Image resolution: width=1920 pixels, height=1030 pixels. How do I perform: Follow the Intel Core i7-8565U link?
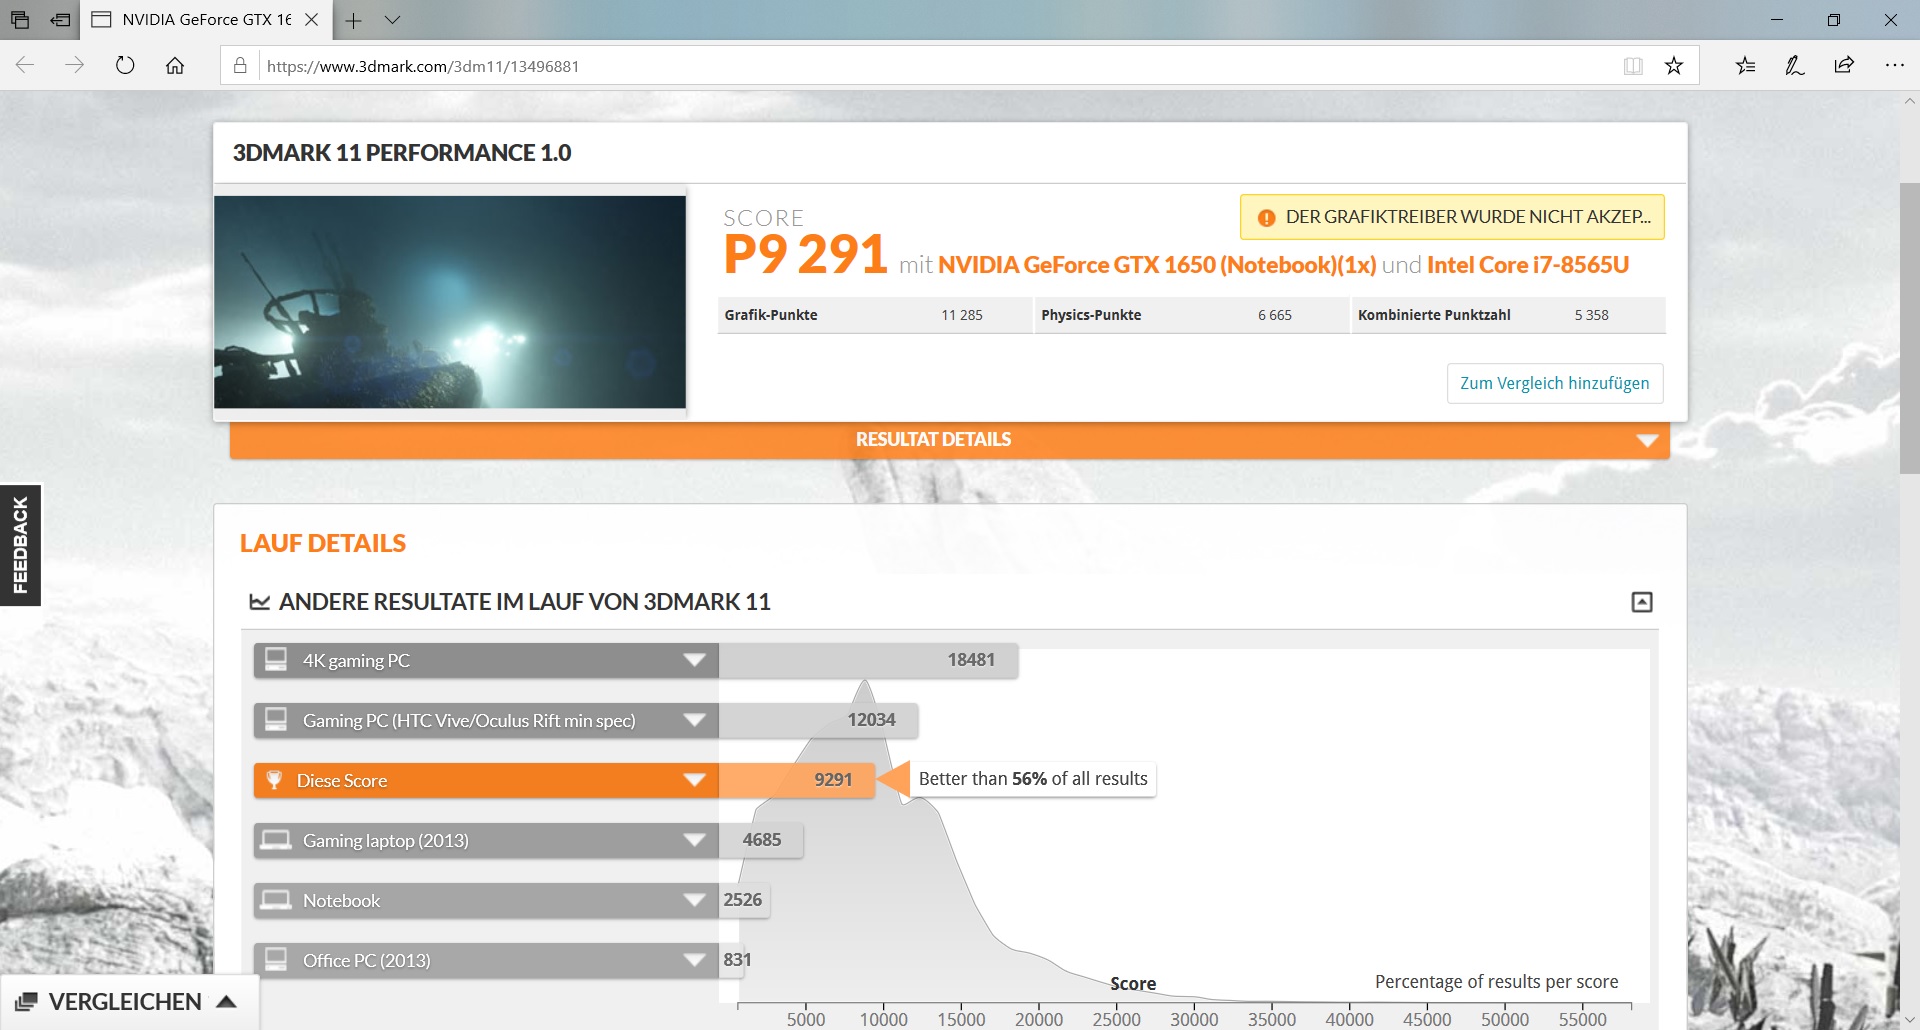(x=1527, y=265)
